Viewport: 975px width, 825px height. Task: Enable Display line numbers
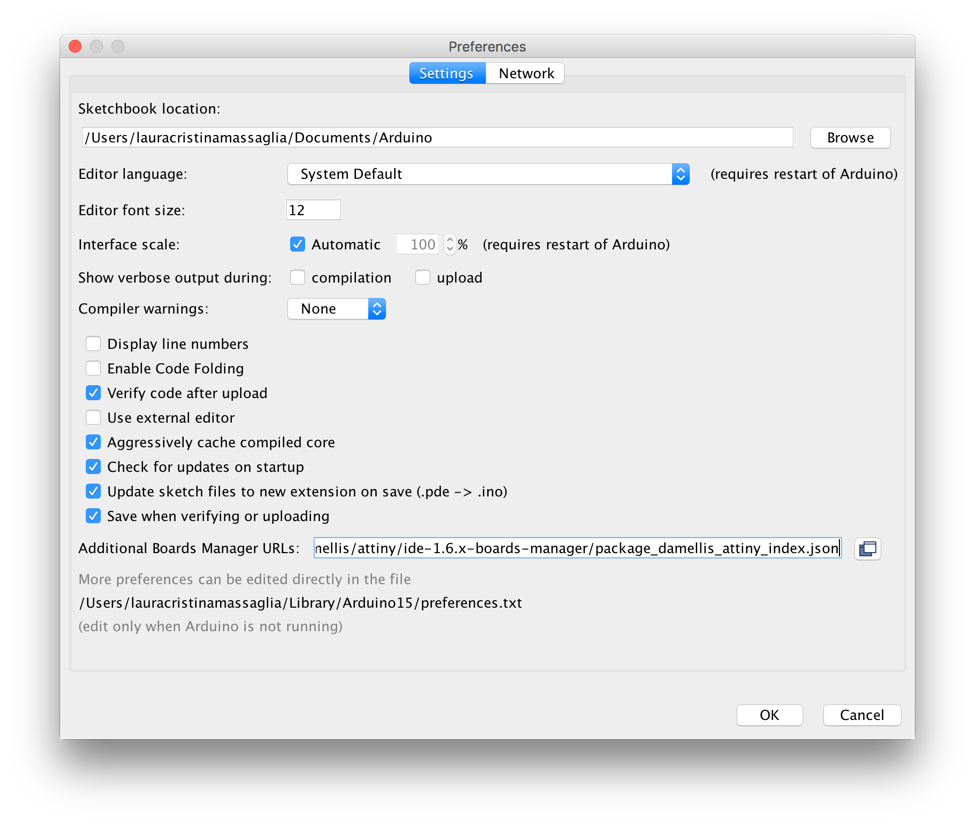click(93, 344)
